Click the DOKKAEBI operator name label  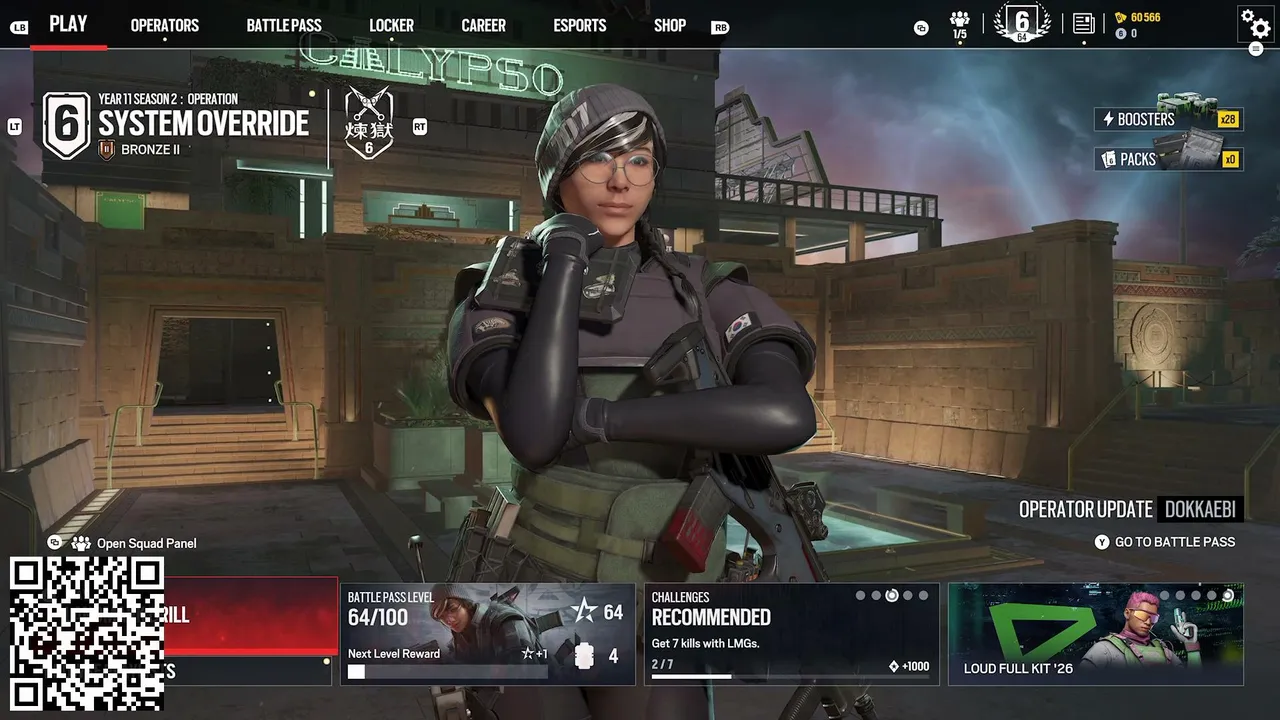(1200, 509)
